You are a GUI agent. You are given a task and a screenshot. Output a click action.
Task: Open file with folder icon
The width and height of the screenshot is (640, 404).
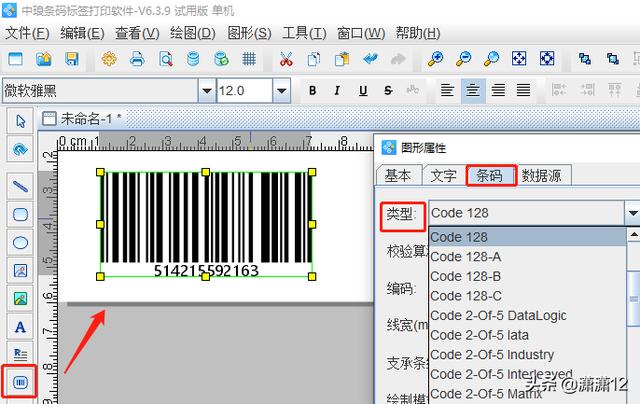click(44, 59)
